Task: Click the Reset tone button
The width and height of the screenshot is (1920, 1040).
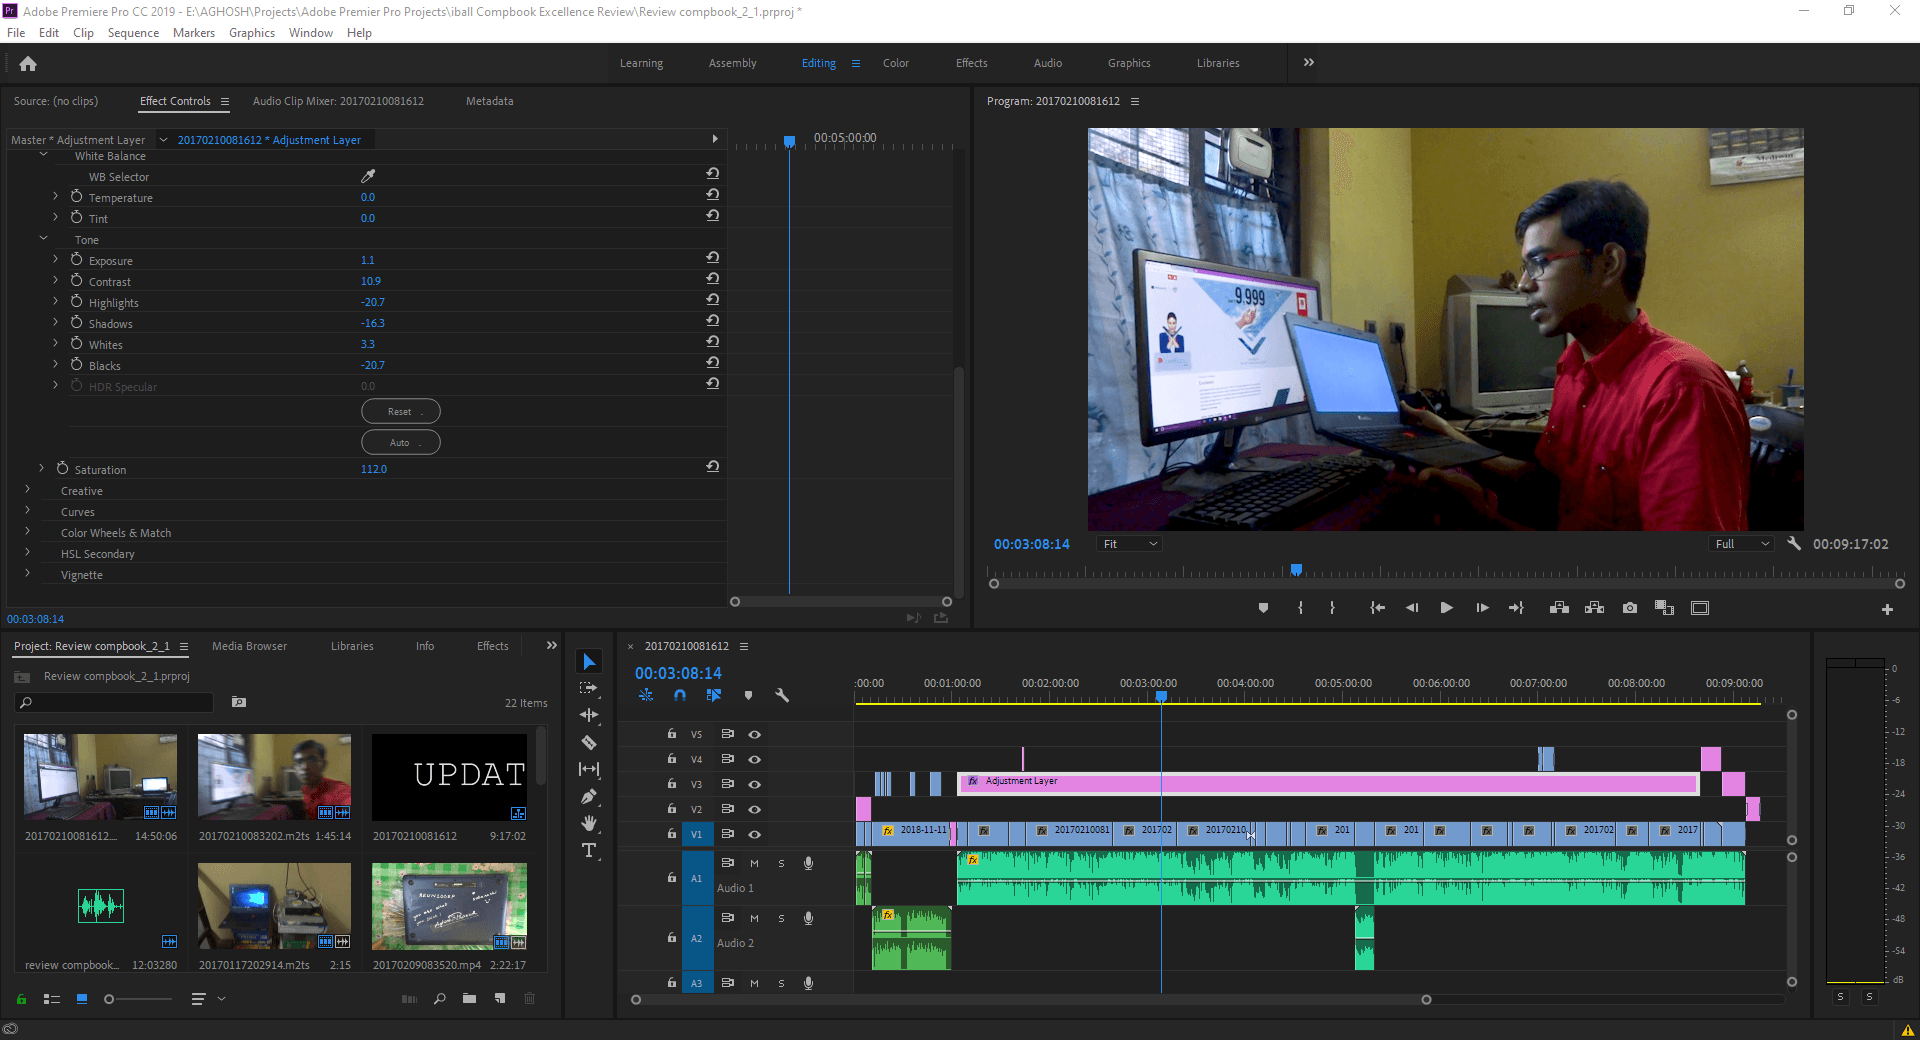Action: (x=400, y=412)
